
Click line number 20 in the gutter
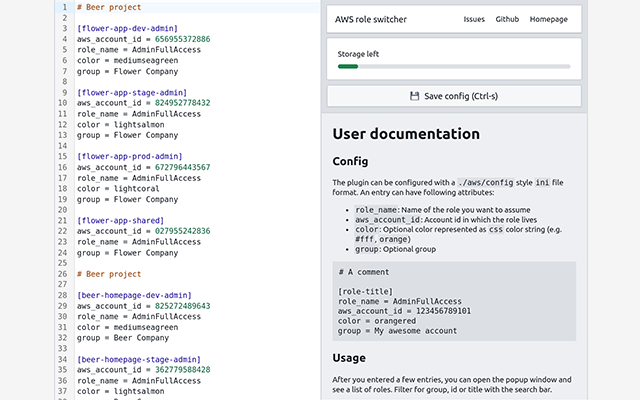[62, 210]
